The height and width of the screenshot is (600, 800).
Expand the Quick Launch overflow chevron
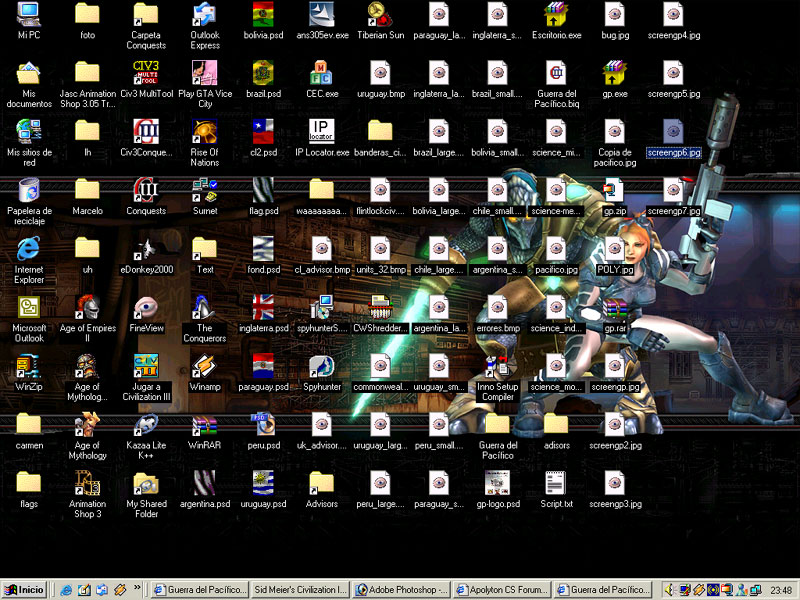pyautogui.click(x=138, y=590)
